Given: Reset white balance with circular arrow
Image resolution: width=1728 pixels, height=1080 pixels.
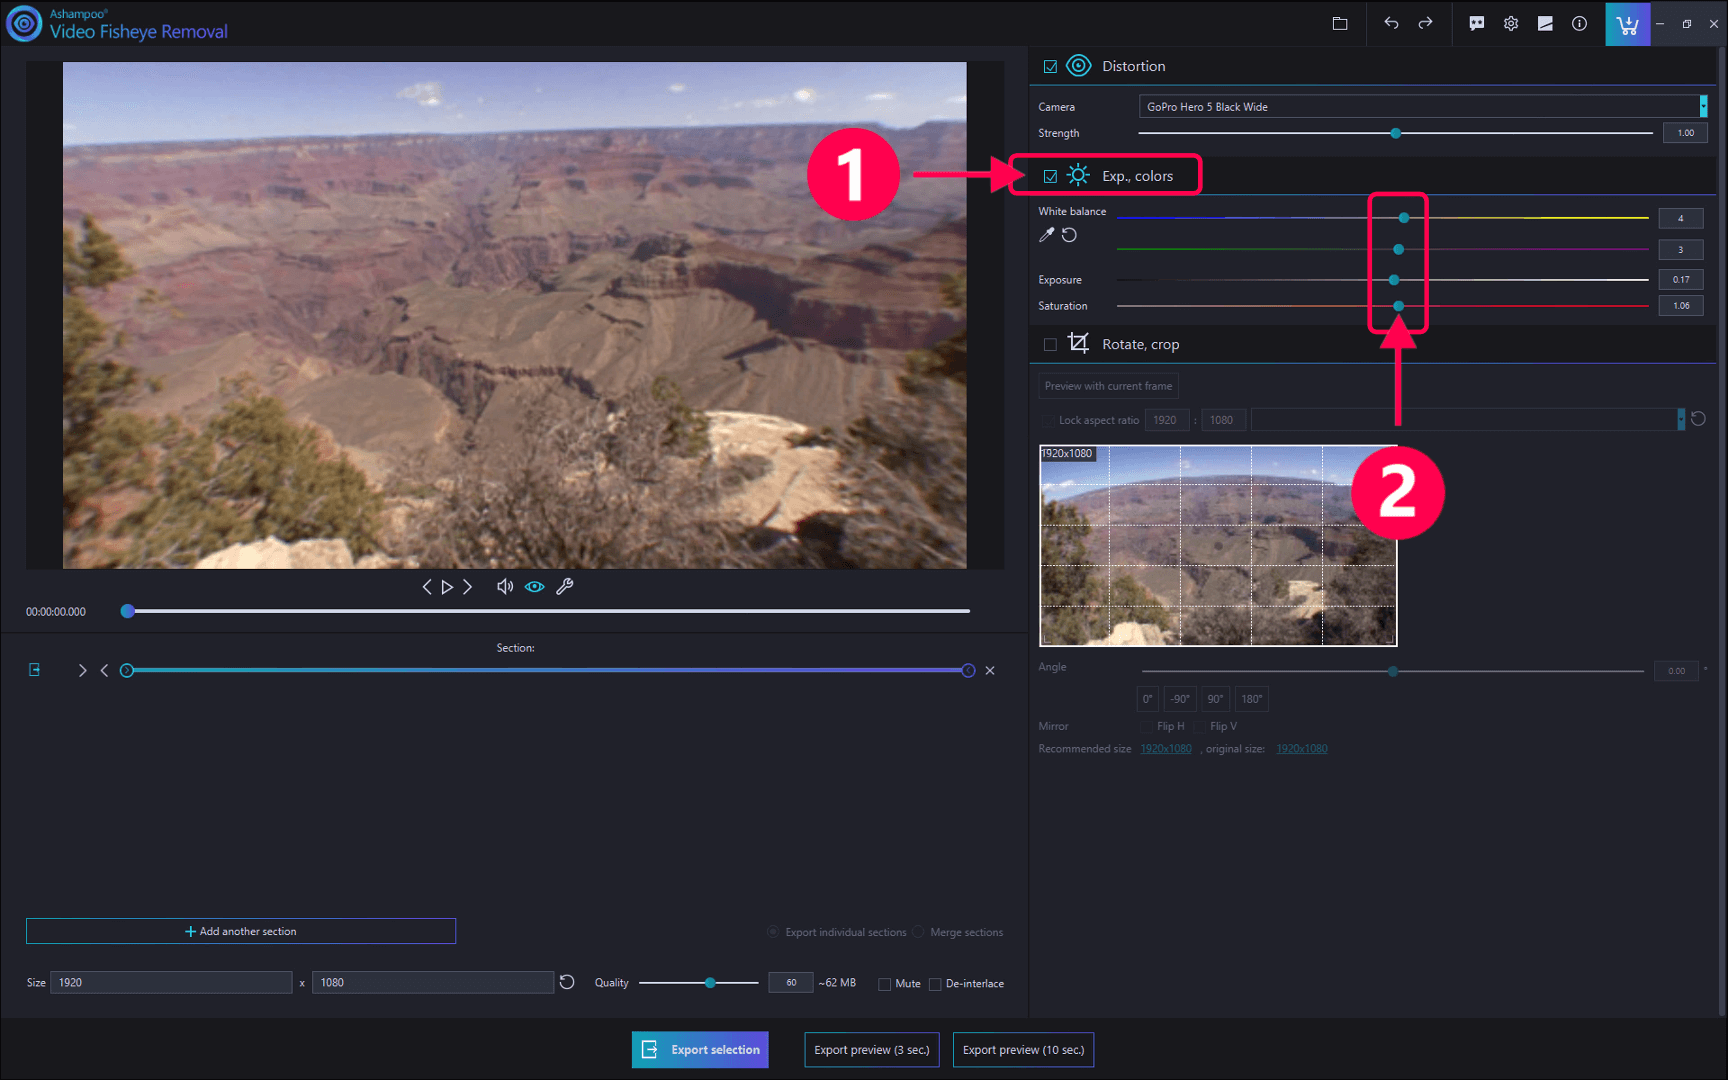Looking at the screenshot, I should coord(1069,235).
